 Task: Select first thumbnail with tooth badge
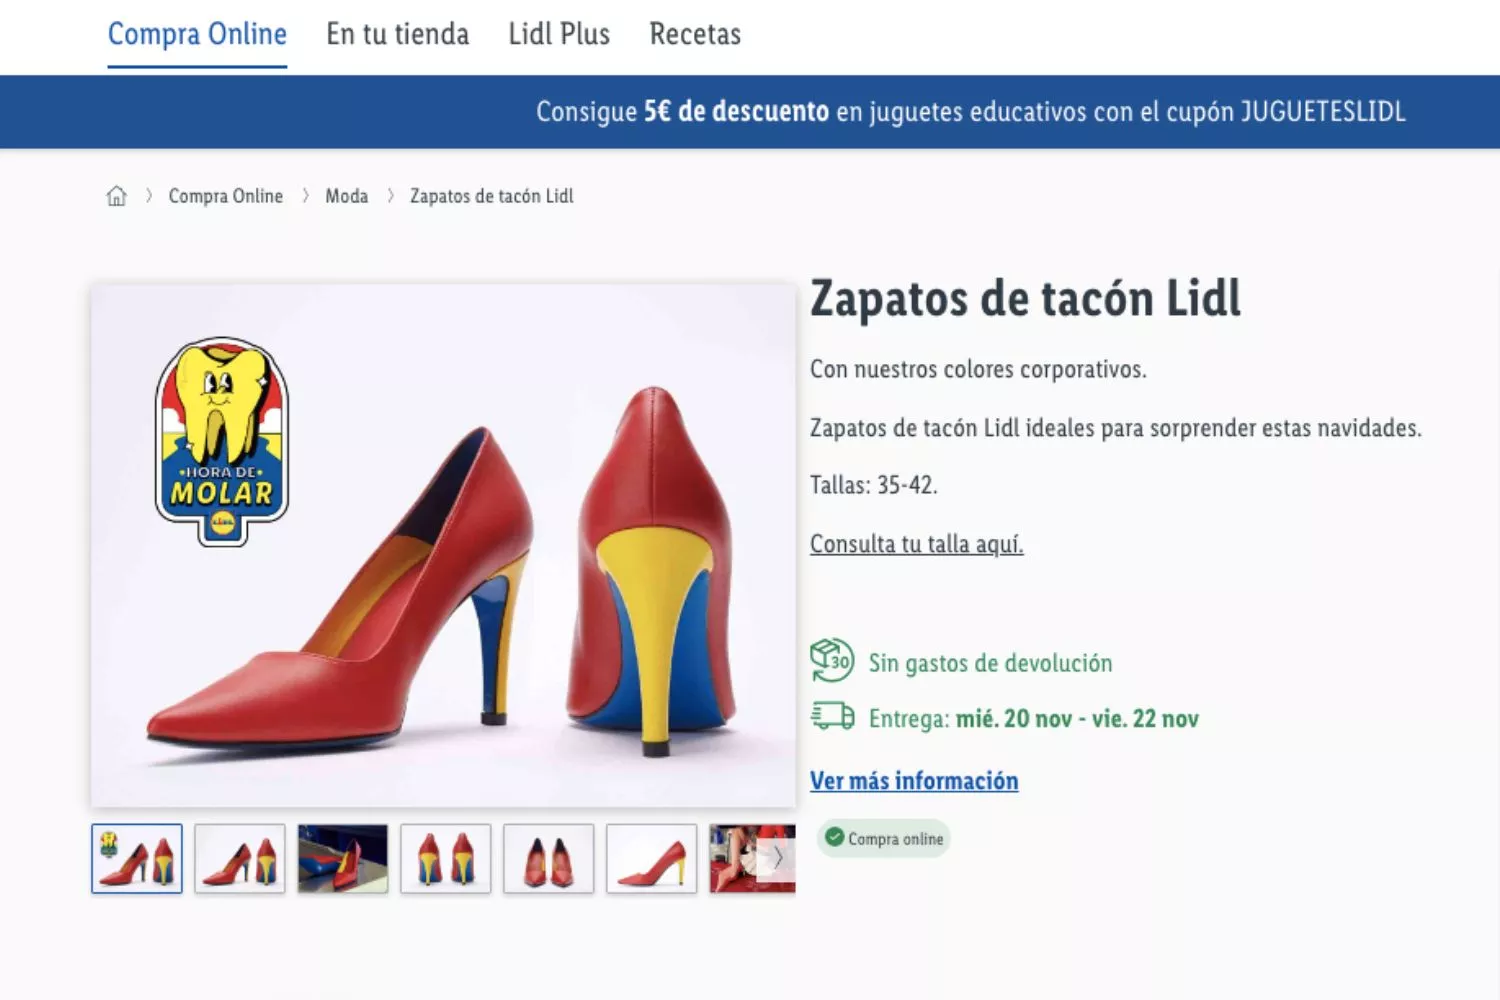coord(137,858)
